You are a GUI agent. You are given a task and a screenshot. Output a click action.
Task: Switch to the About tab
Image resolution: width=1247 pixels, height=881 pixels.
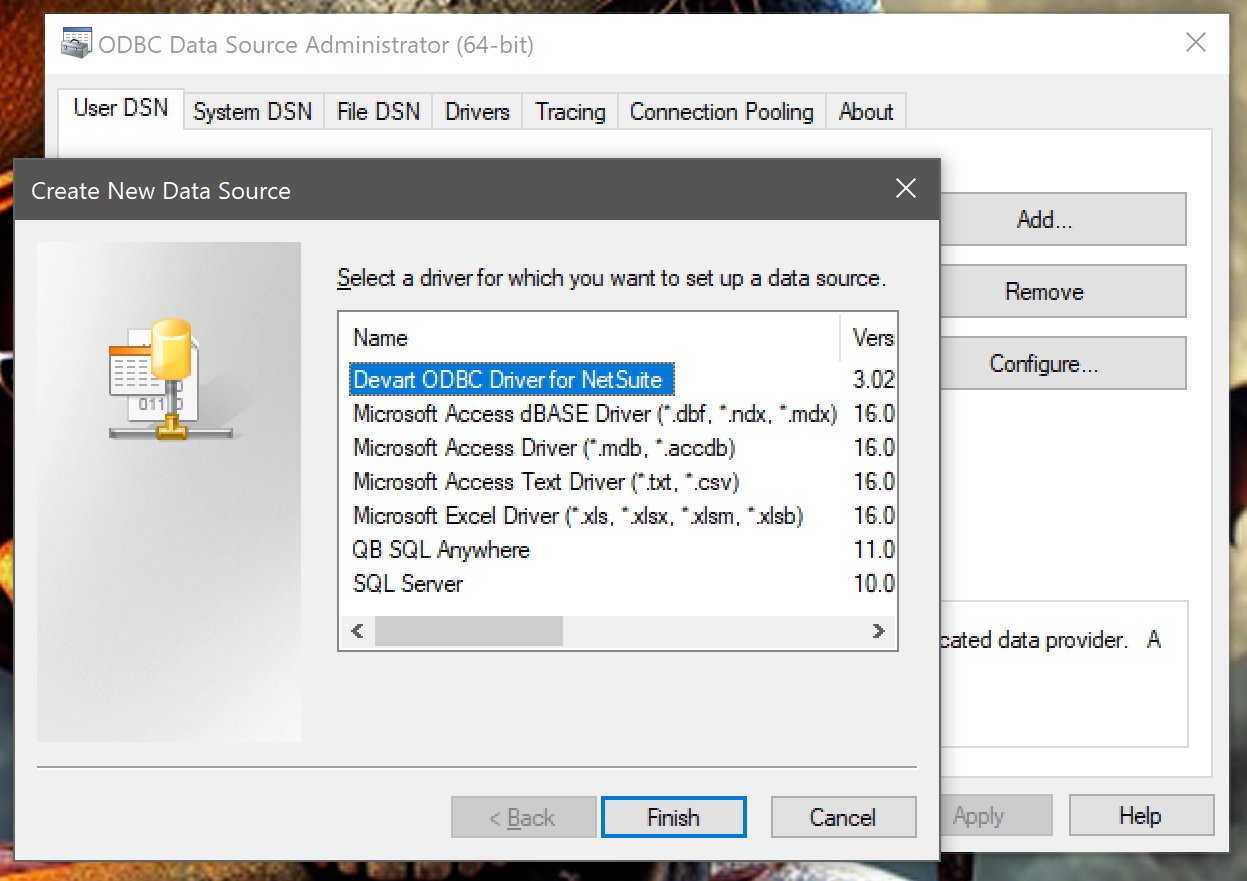point(866,112)
